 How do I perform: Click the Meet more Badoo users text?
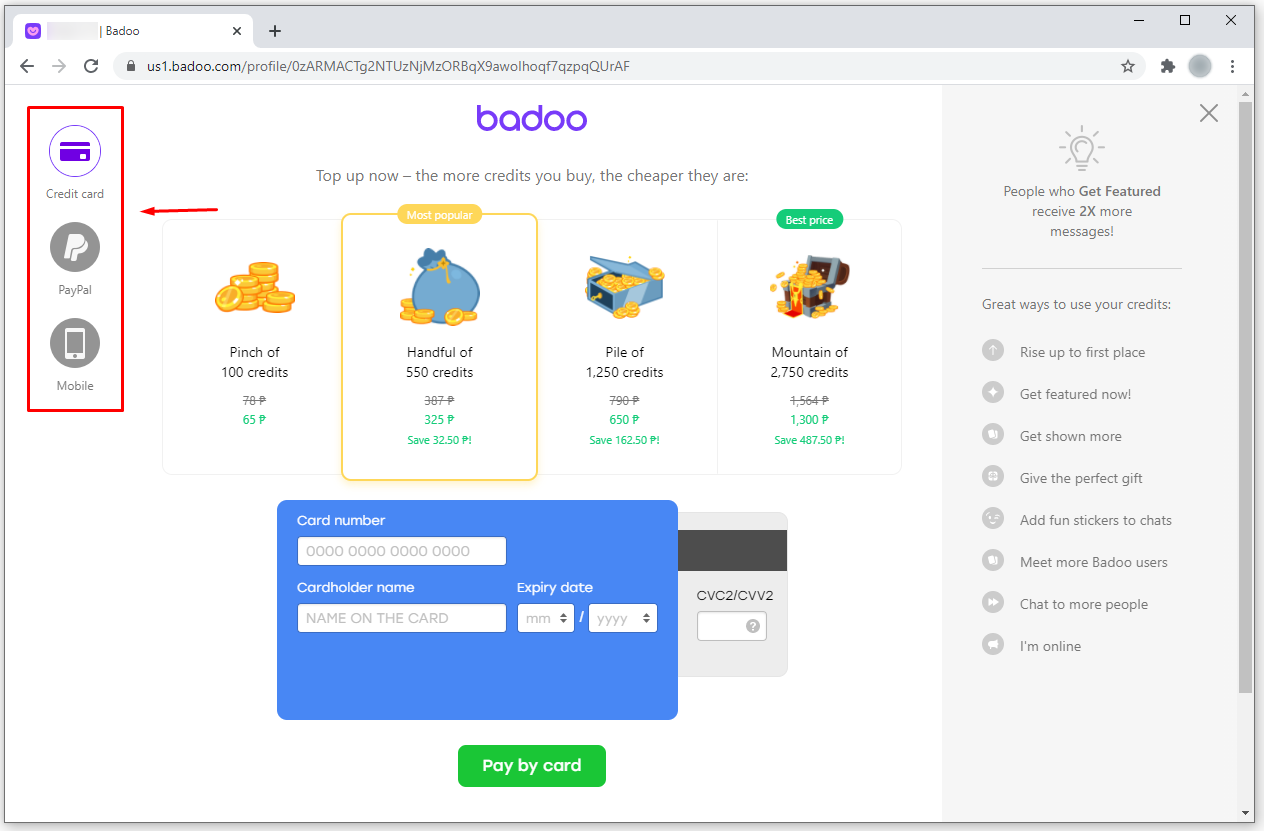(1094, 562)
